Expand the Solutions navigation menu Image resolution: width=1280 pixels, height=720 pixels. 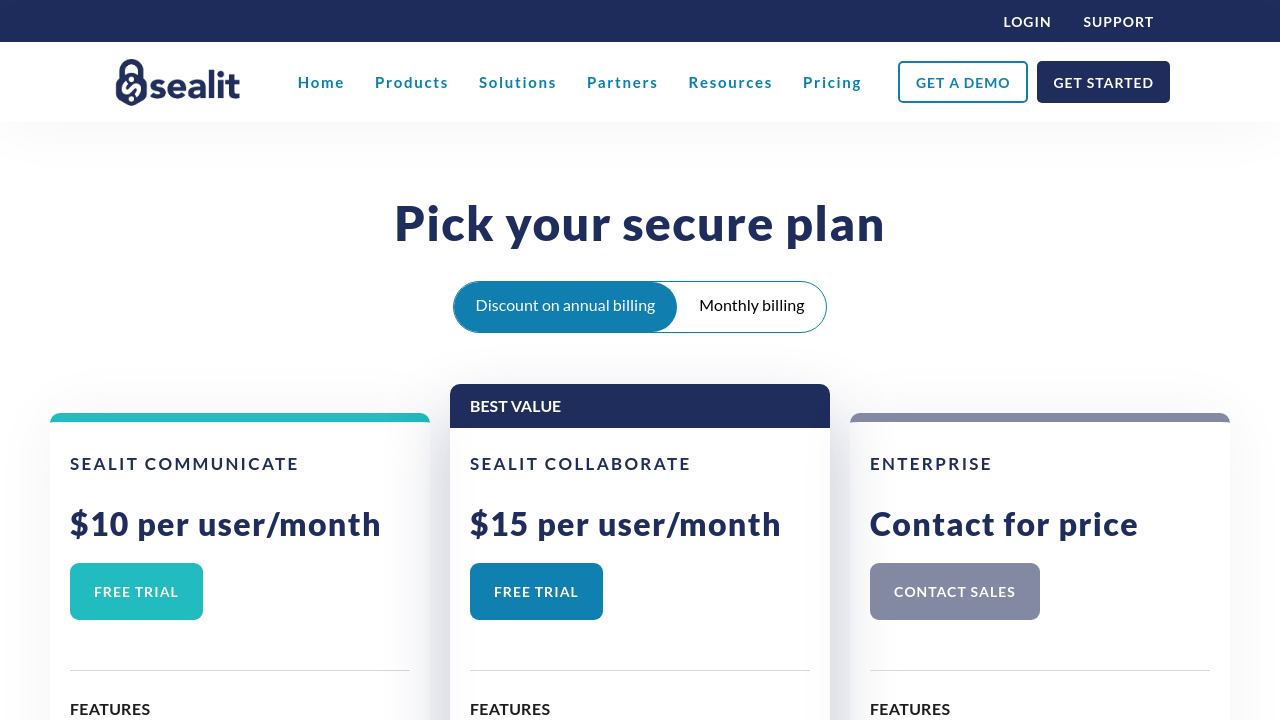pyautogui.click(x=517, y=82)
